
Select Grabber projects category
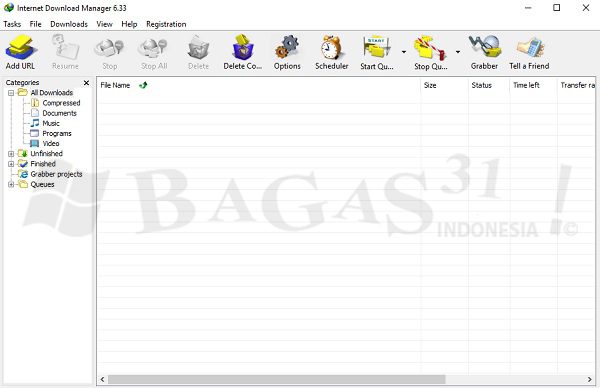pyautogui.click(x=56, y=174)
